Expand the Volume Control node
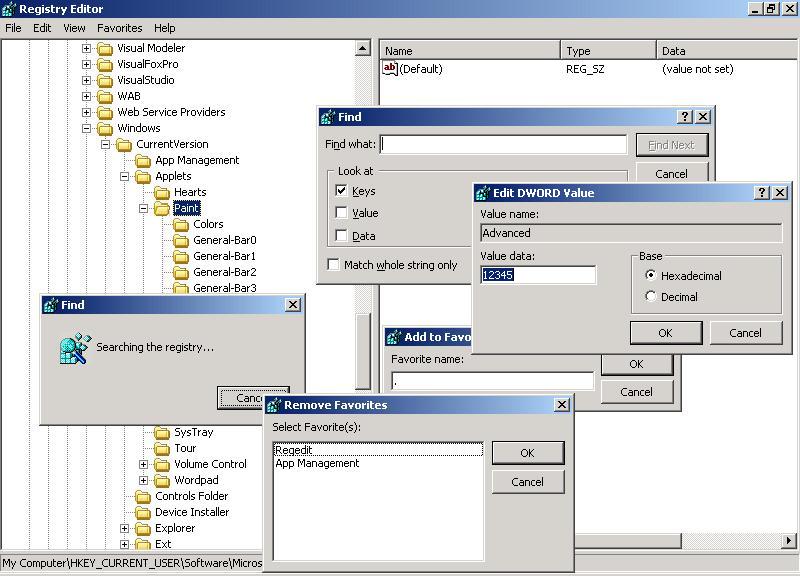 pyautogui.click(x=144, y=464)
